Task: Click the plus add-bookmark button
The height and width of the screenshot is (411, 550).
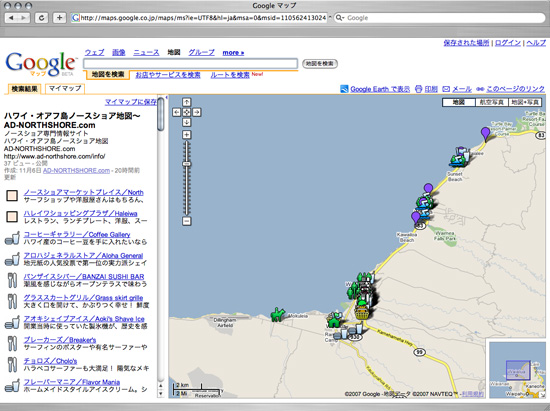Action: pyautogui.click(x=59, y=18)
